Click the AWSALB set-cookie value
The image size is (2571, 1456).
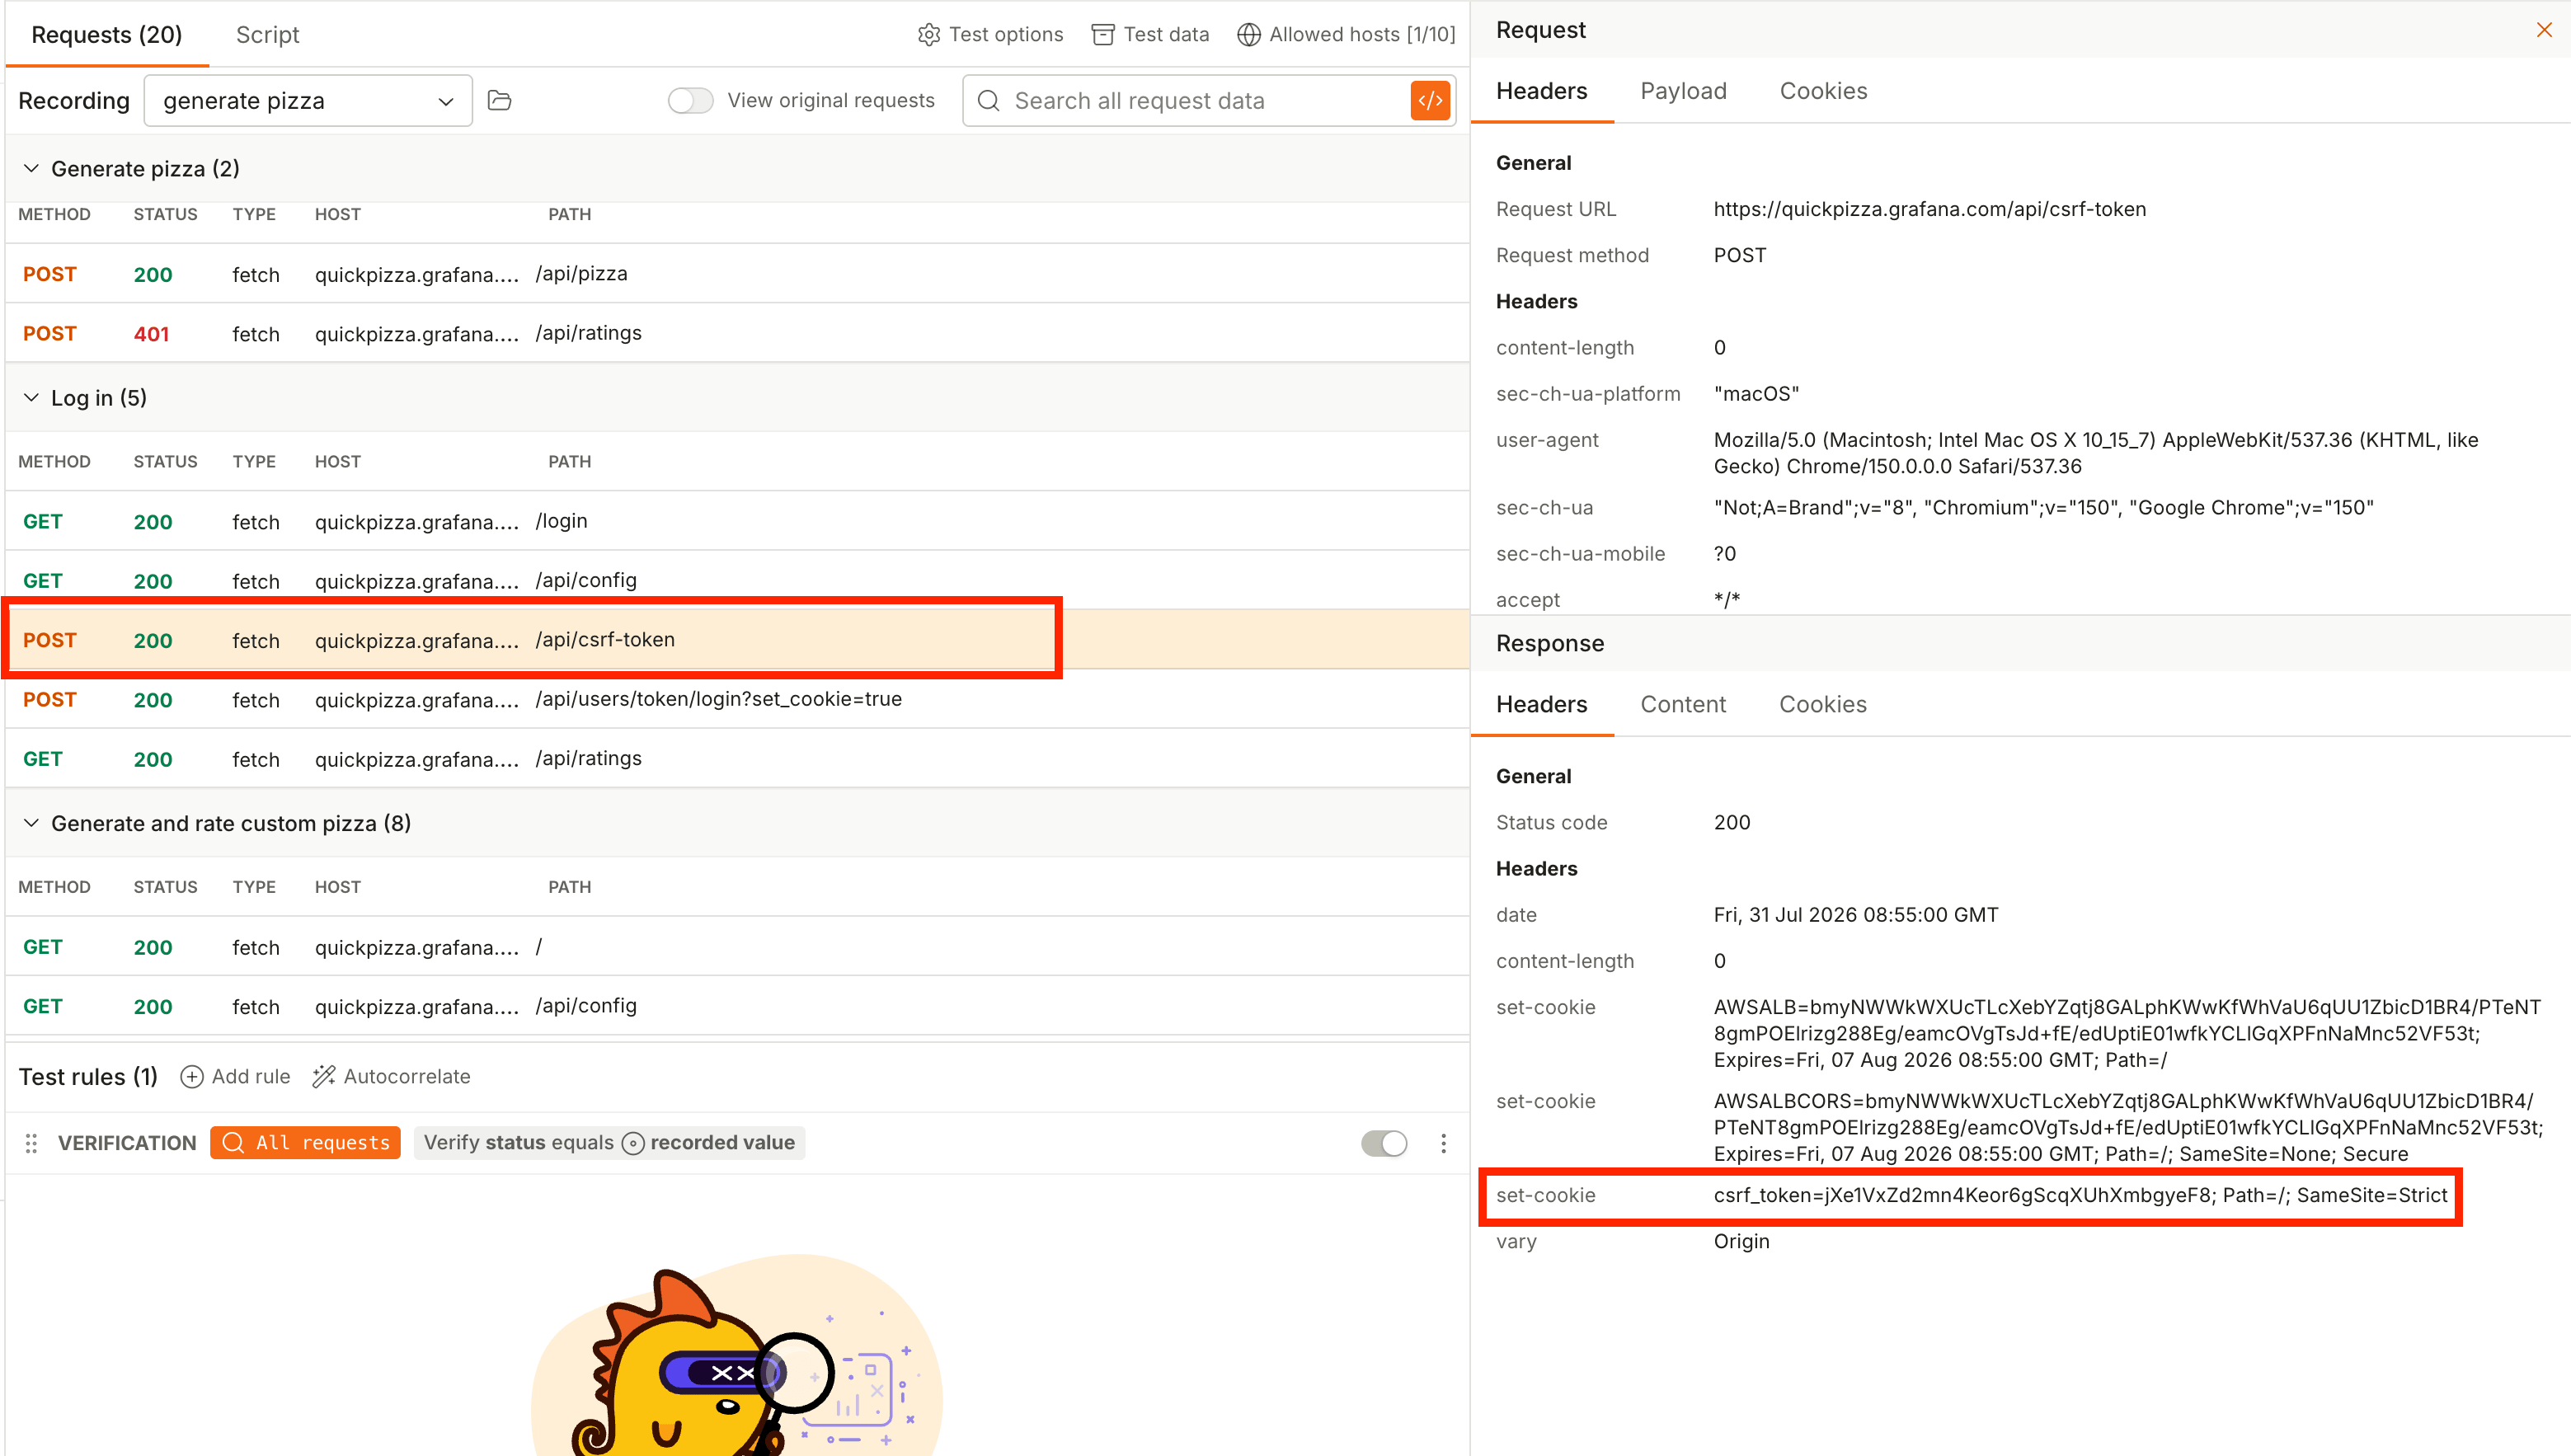point(2127,1033)
